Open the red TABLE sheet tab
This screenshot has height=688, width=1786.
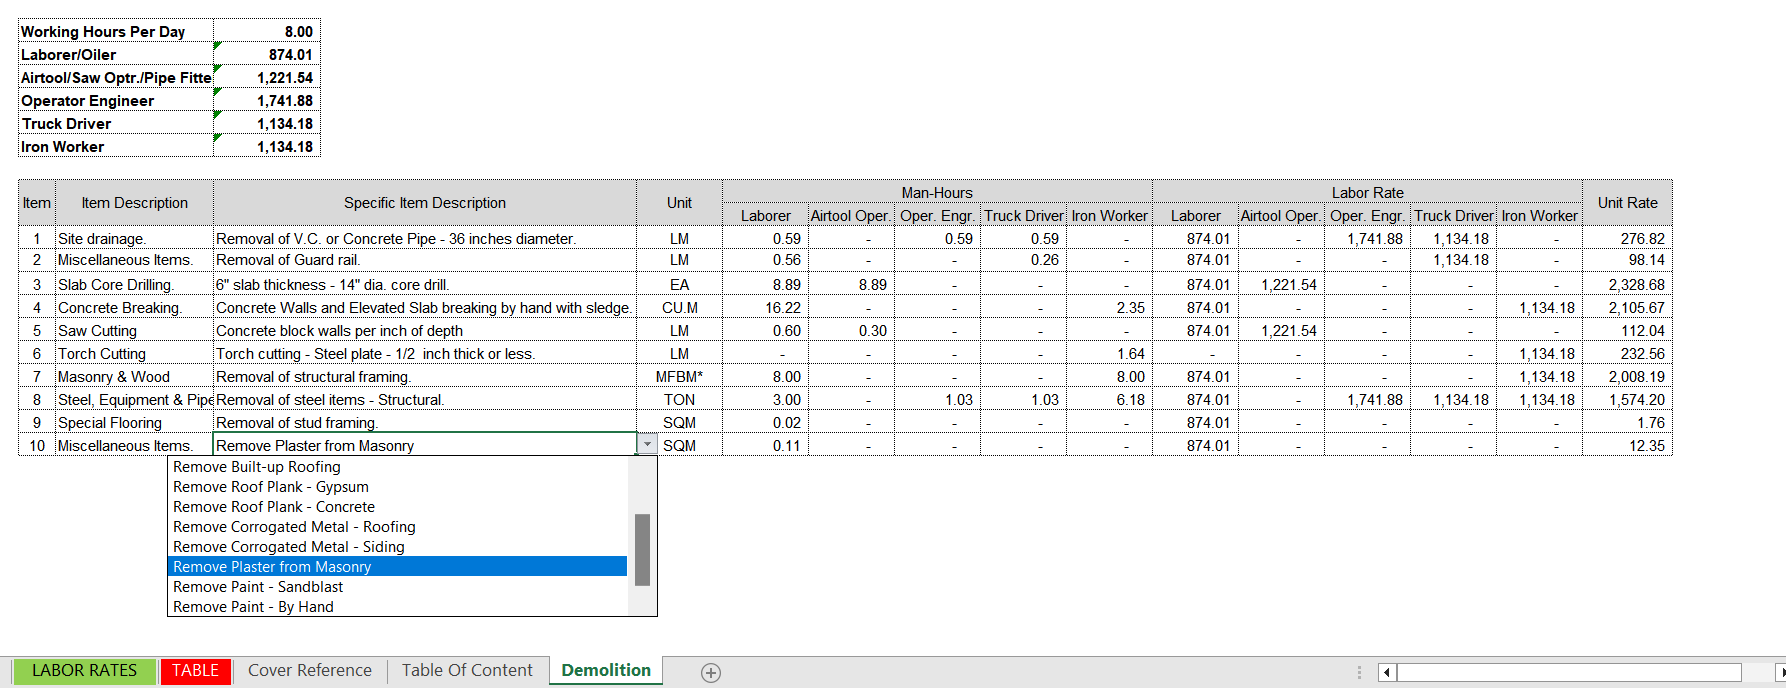tap(195, 671)
